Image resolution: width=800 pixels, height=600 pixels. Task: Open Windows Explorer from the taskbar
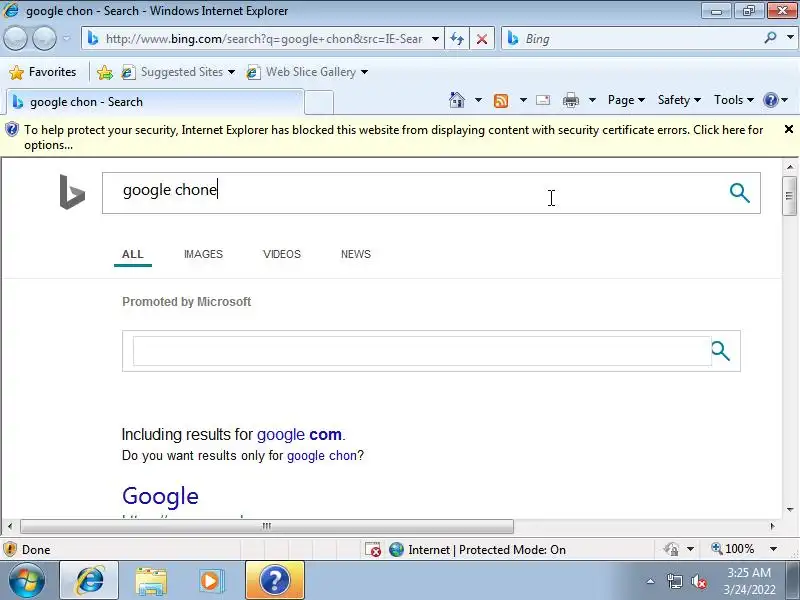click(151, 581)
